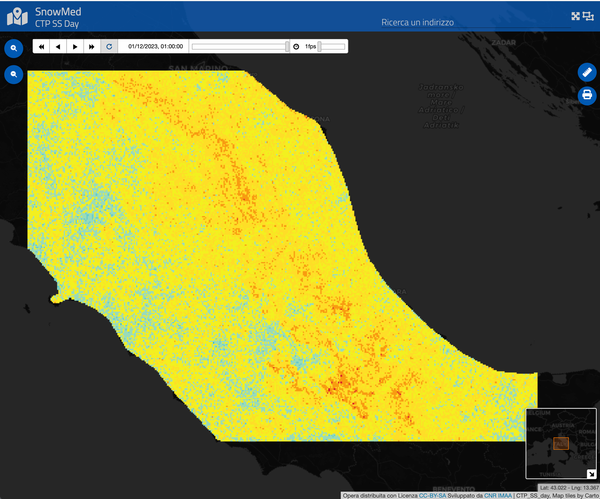Viewport: 600px width, 499px height.
Task: Click the time position slider handle
Action: [x=287, y=46]
